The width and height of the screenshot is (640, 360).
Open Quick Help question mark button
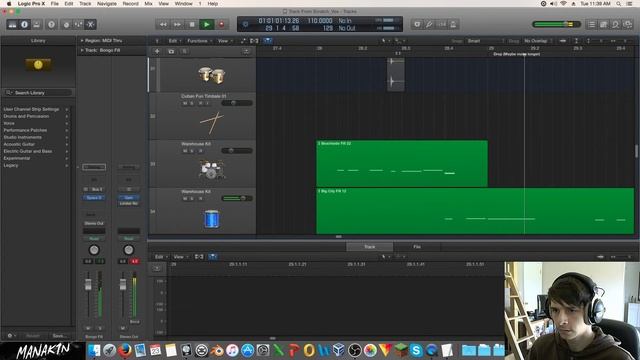pyautogui.click(x=51, y=24)
